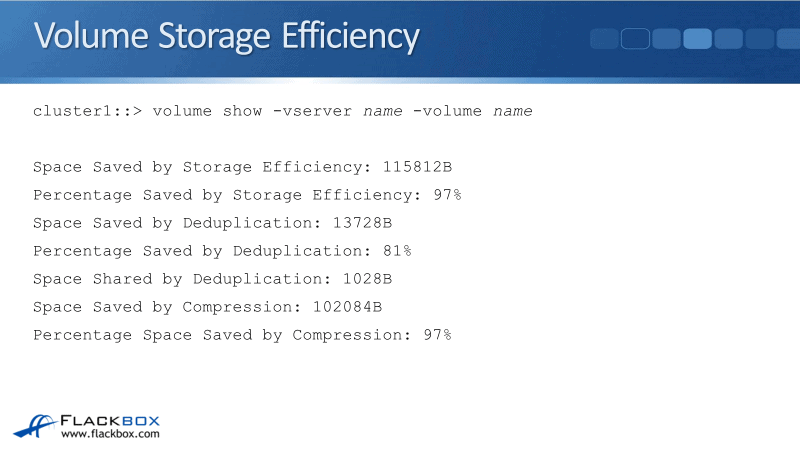800x450 pixels.
Task: Click the brightest light-blue header square
Action: (697, 38)
